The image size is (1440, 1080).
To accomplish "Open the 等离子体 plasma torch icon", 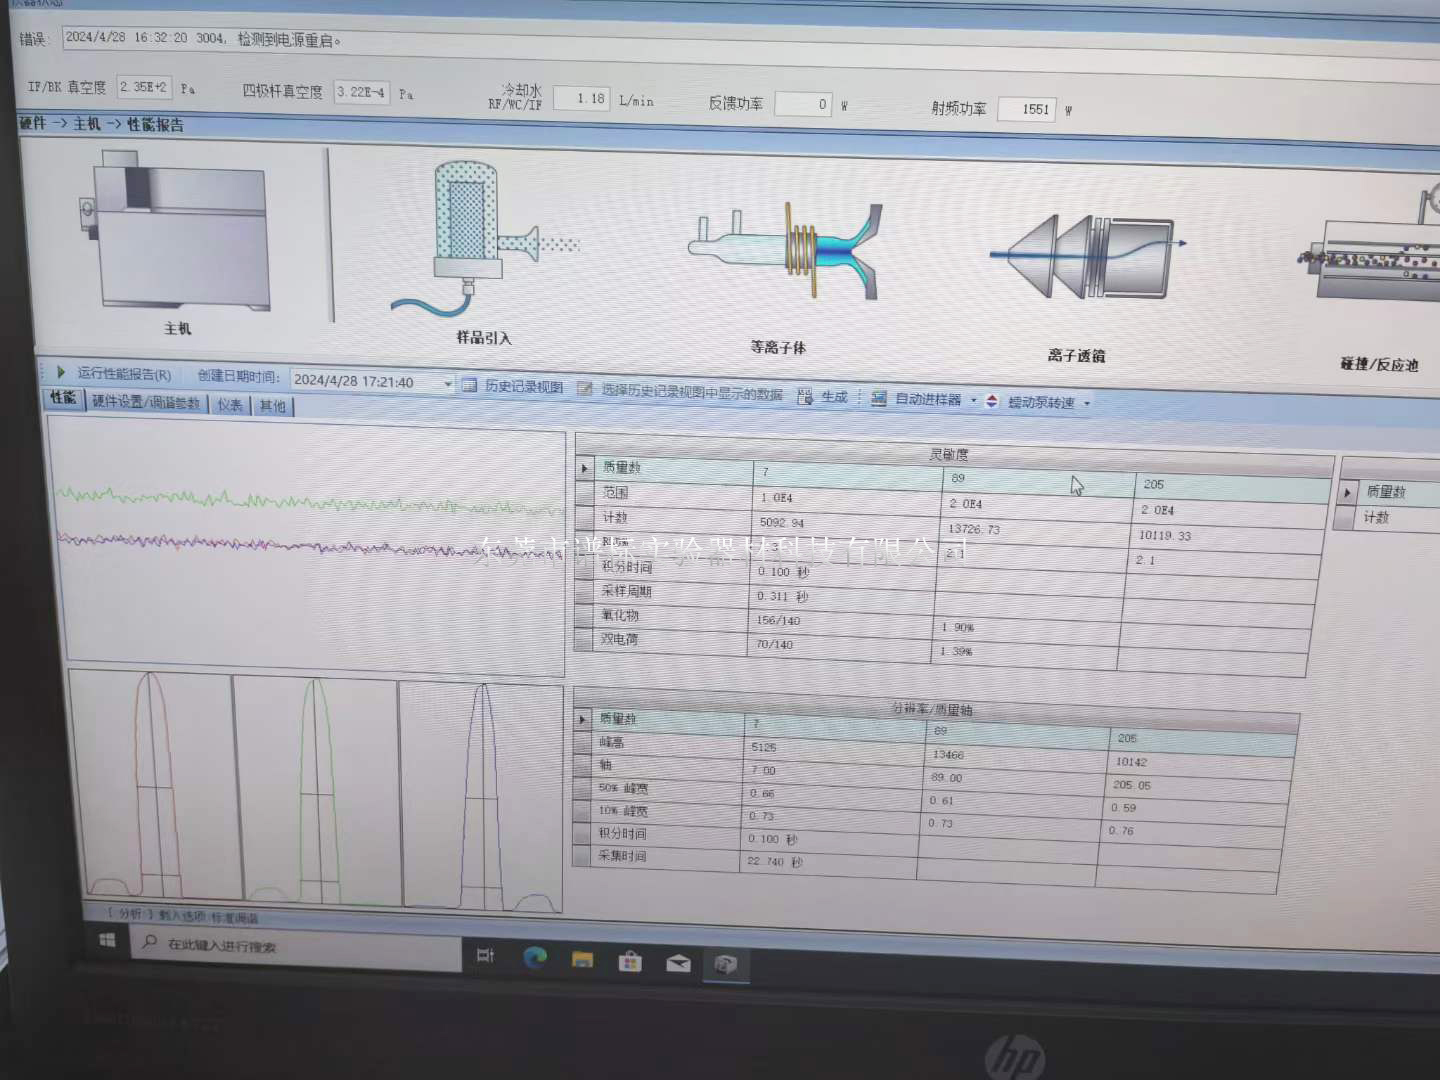I will point(785,252).
